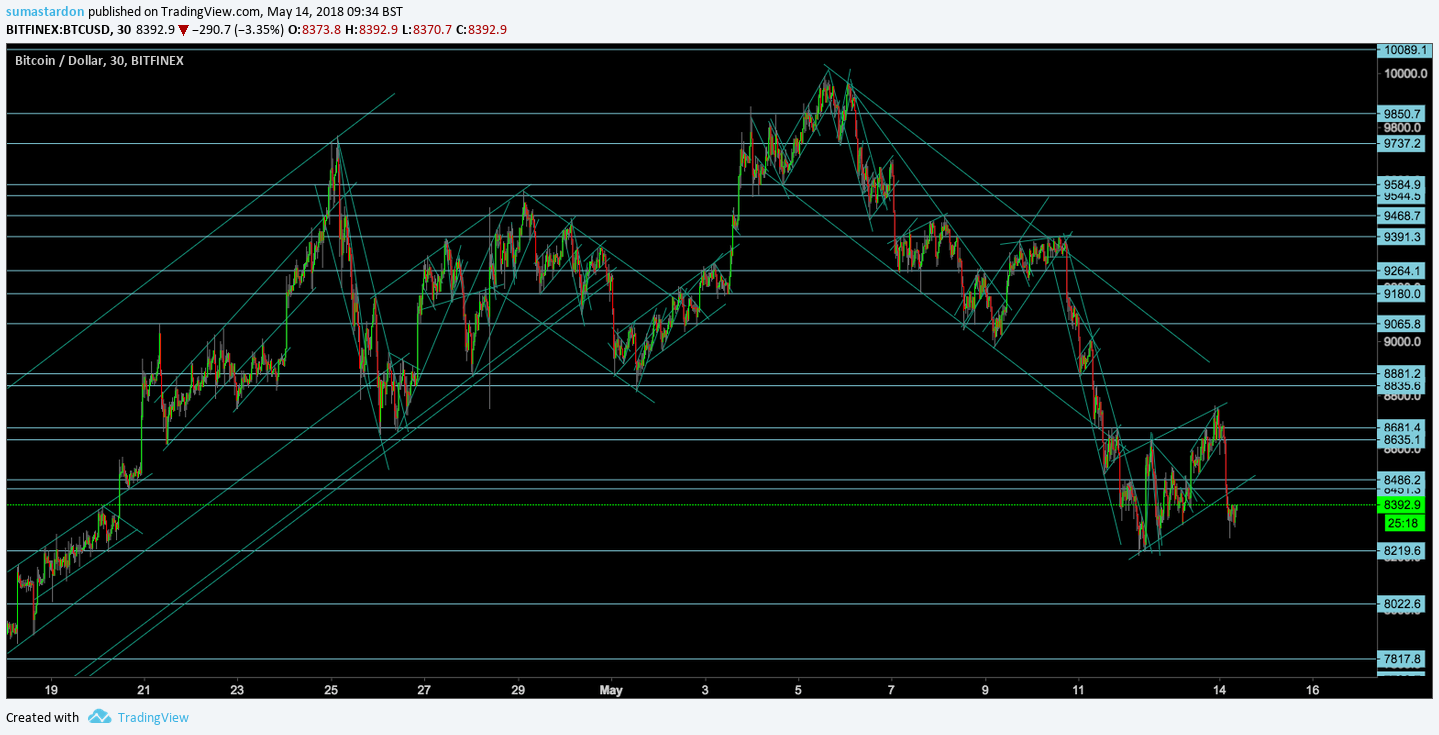Click the 9180.0 price level label

pyautogui.click(x=1402, y=293)
